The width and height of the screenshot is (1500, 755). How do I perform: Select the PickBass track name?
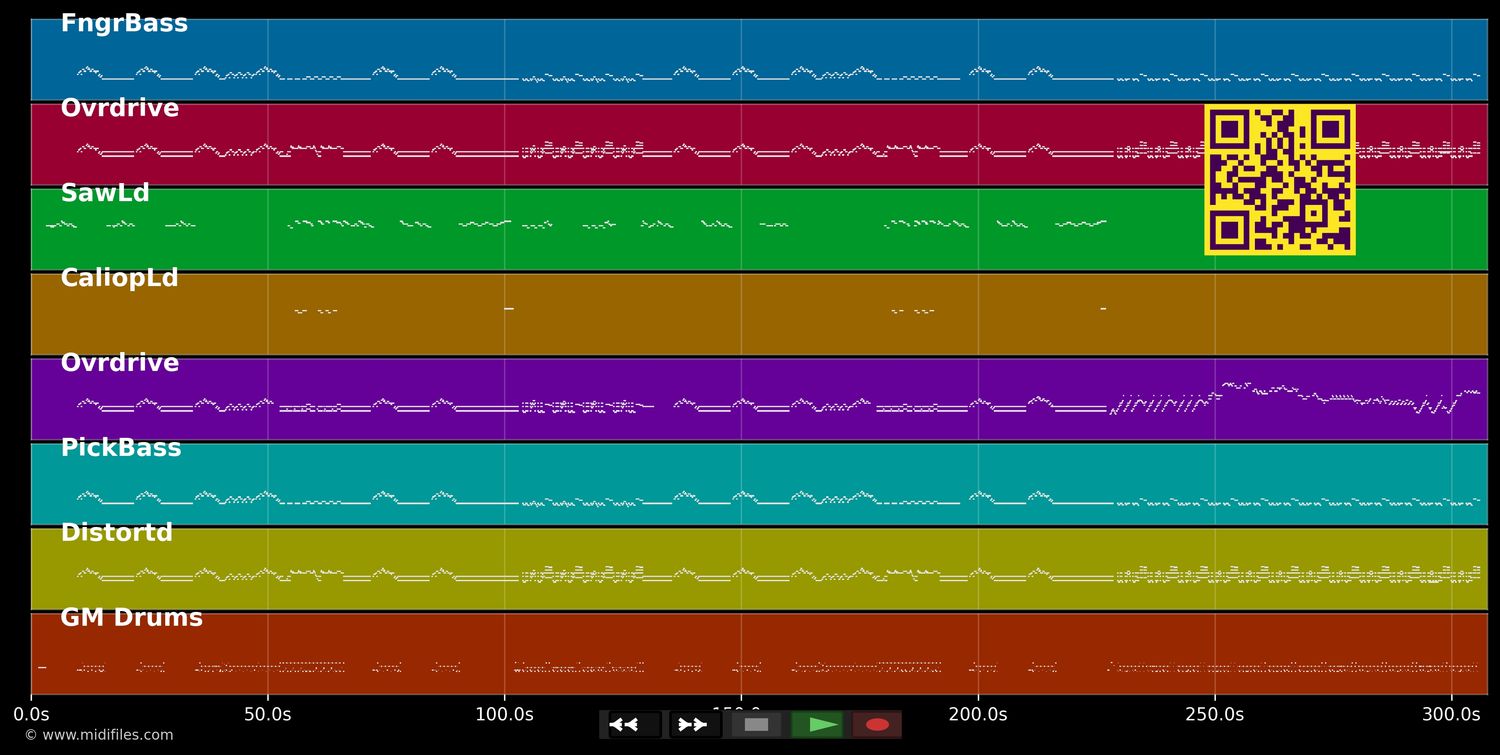(120, 448)
